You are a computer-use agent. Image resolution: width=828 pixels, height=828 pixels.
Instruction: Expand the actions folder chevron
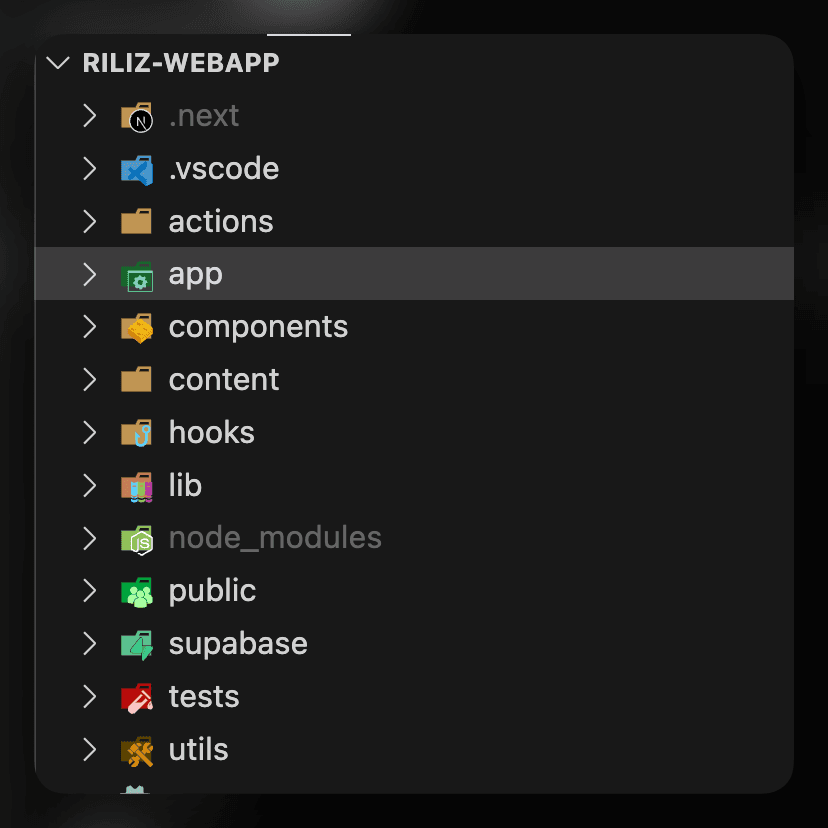click(x=89, y=221)
